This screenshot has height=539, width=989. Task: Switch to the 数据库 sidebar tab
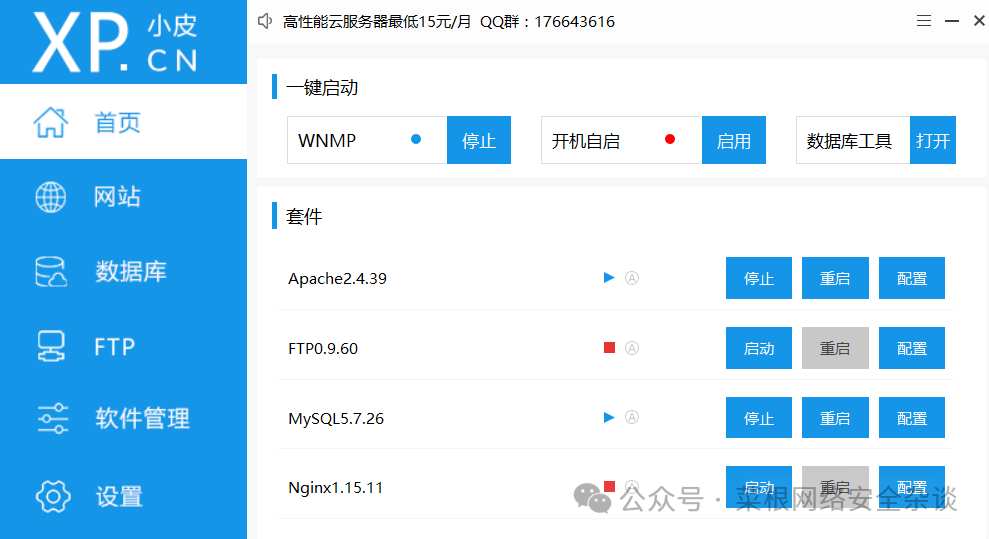(123, 272)
